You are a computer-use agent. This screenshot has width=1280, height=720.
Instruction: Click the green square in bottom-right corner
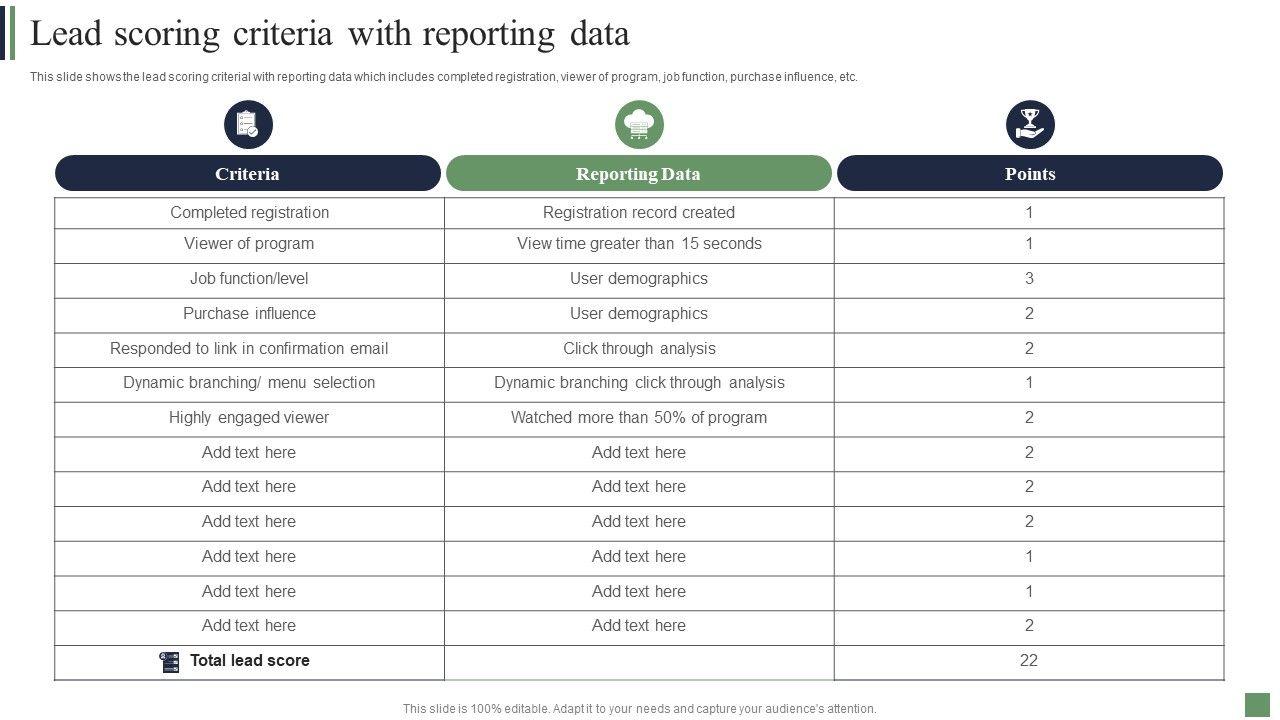coord(1257,705)
